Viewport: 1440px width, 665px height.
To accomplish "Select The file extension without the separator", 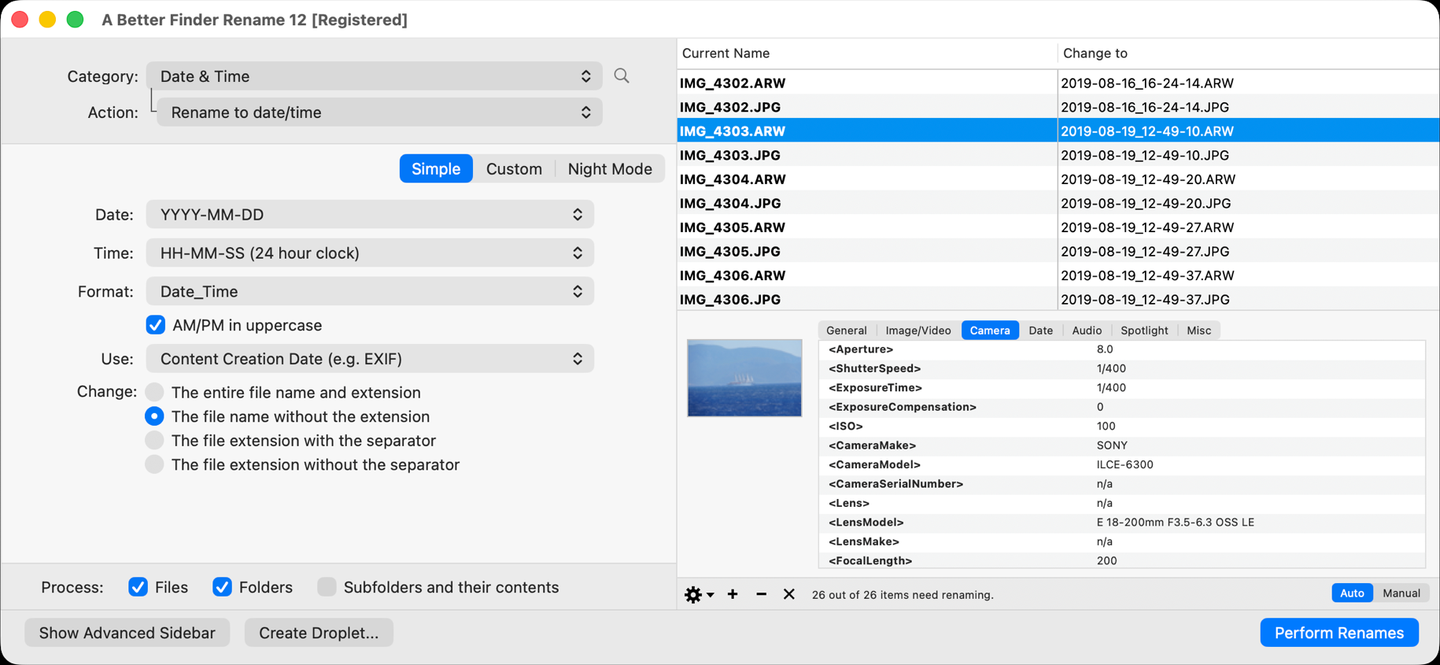I will (154, 464).
